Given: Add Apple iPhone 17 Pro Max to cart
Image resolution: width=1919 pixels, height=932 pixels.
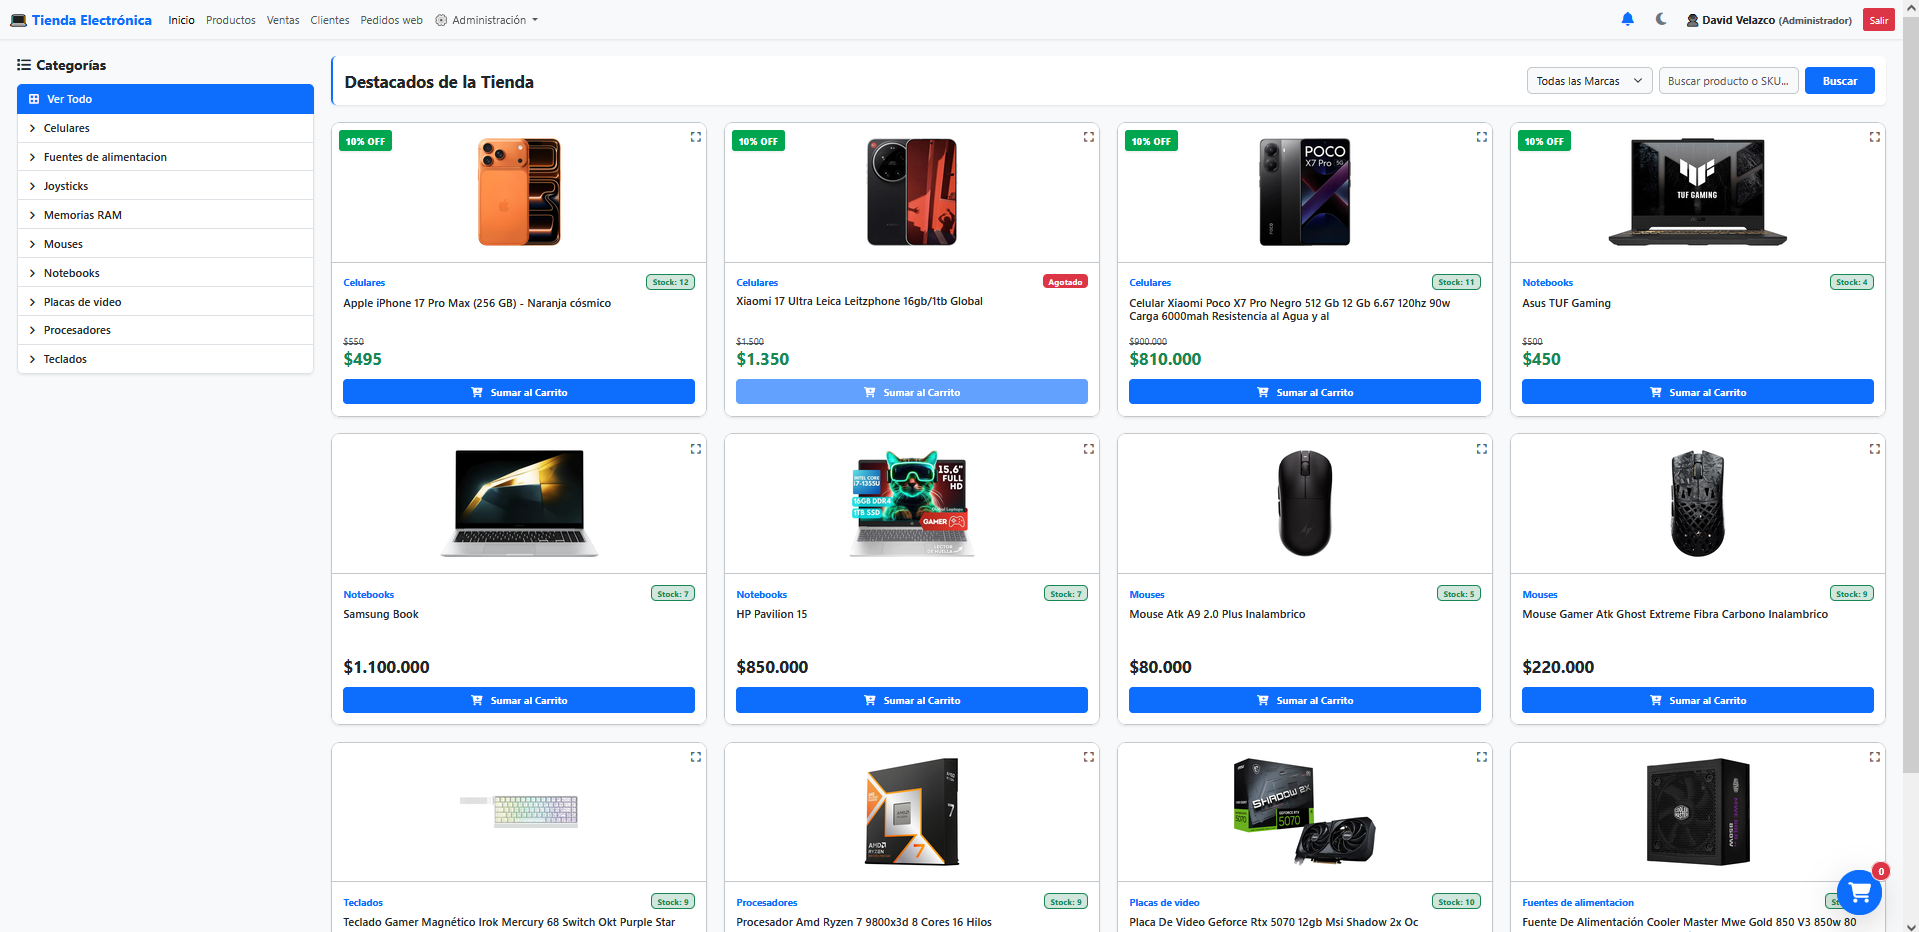Looking at the screenshot, I should [519, 392].
